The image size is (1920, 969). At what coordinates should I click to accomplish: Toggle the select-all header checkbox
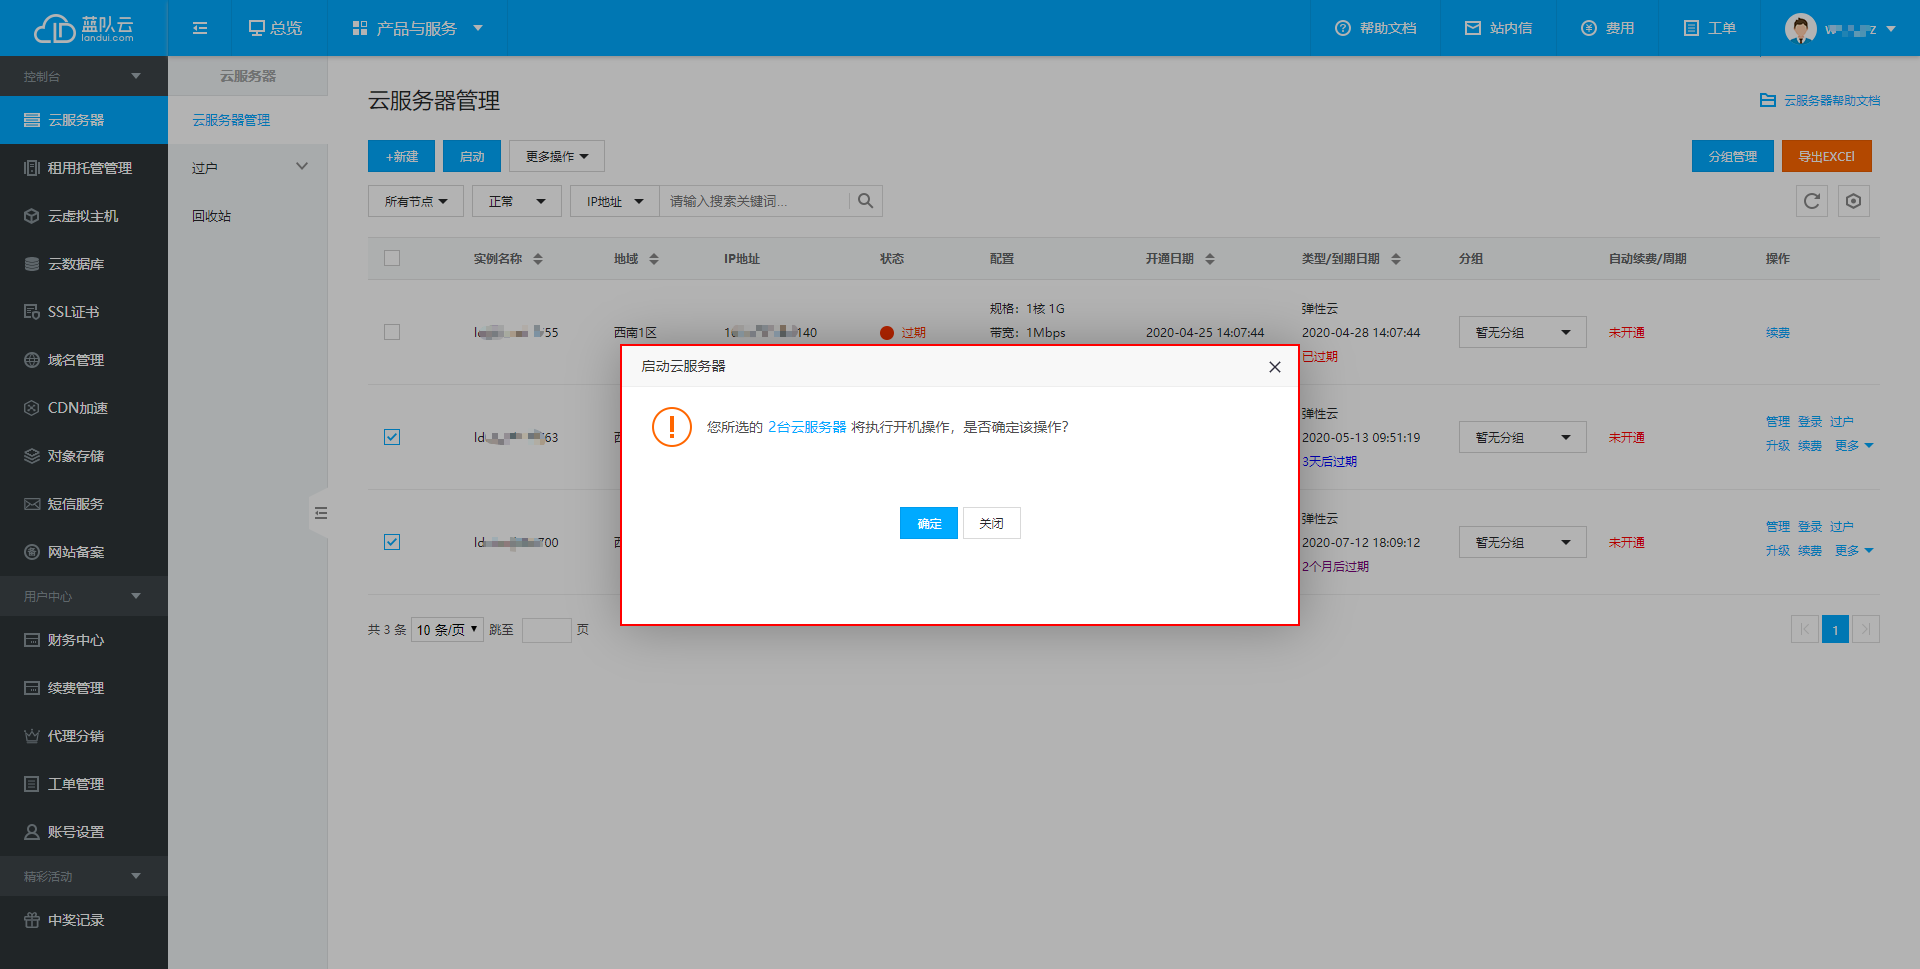pos(392,258)
